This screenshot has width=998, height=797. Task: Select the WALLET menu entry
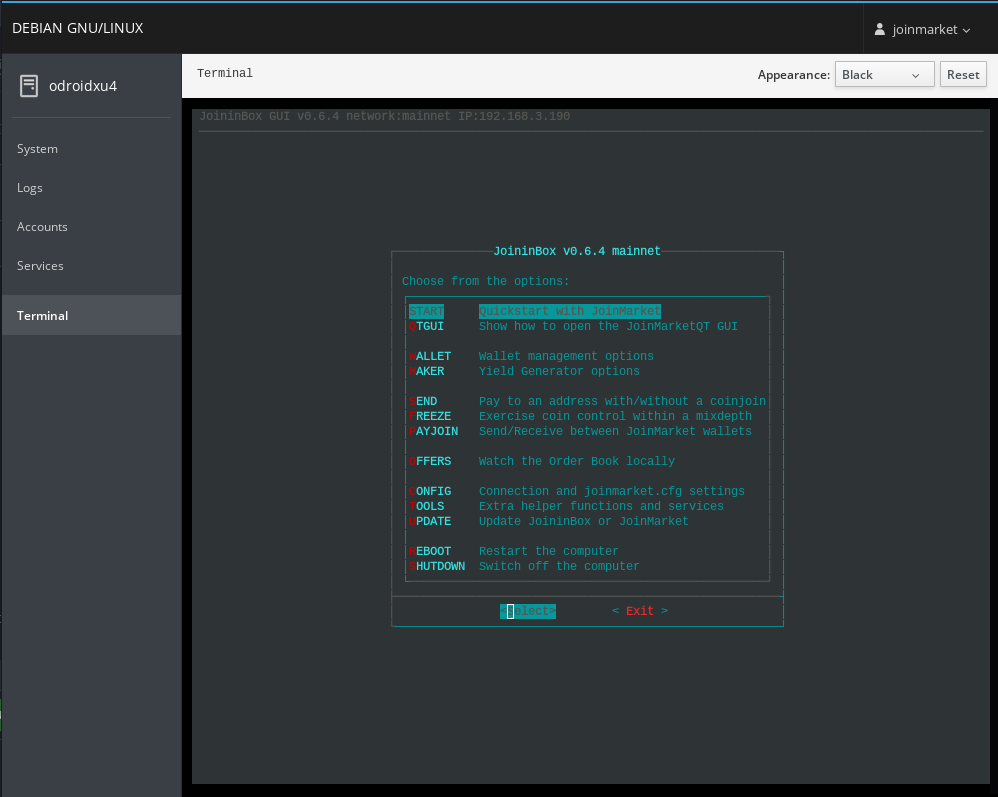coord(430,356)
